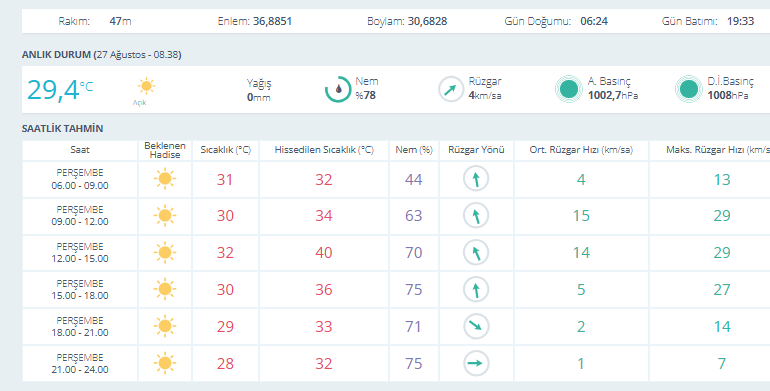This screenshot has width=770, height=391.
Task: Click sun icon in 18.00 - 21.00 row
Action: pyautogui.click(x=165, y=326)
